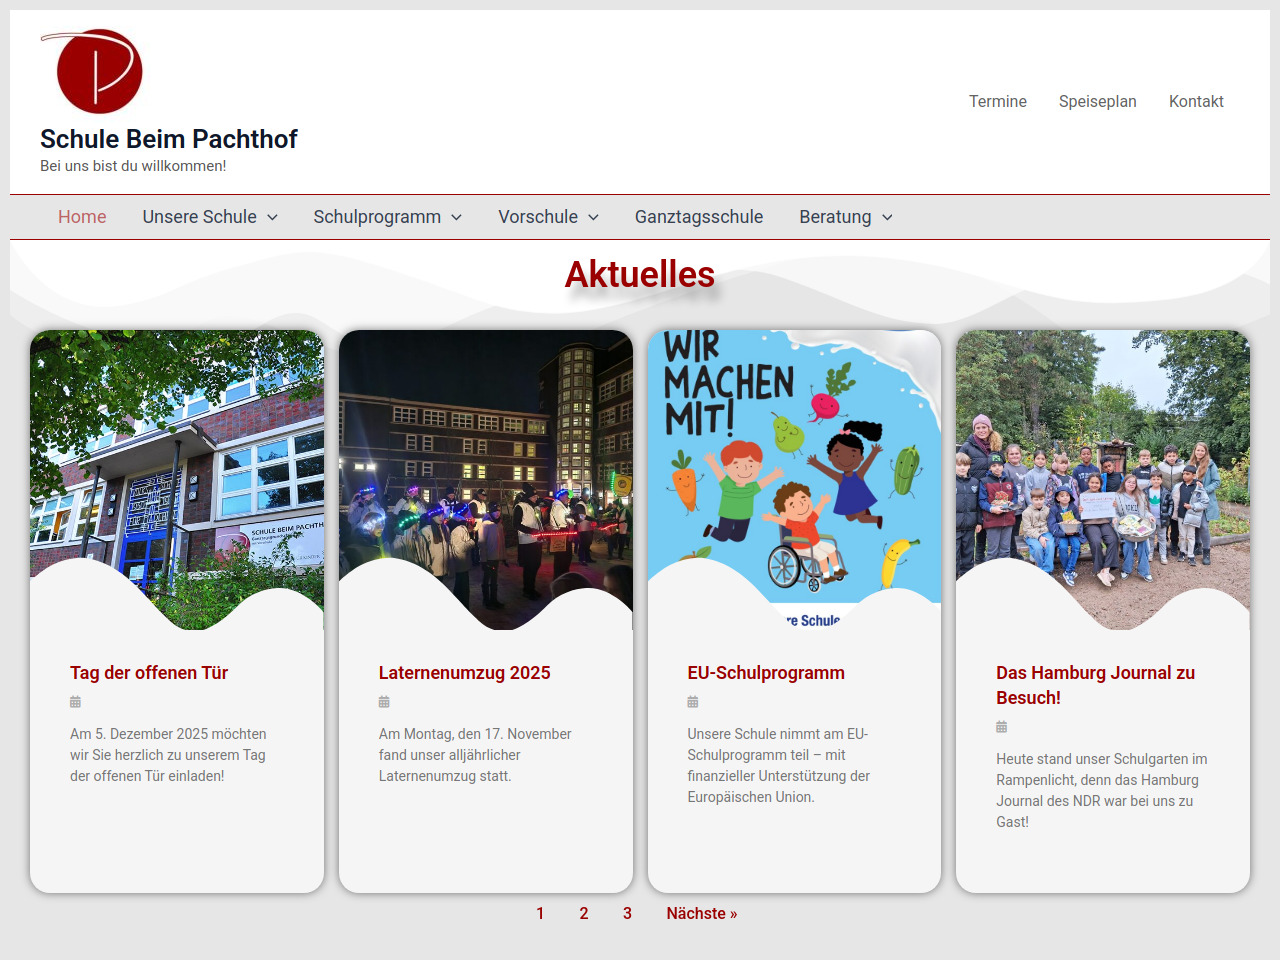This screenshot has height=960, width=1280.
Task: Go to the Home menu item
Action: point(82,217)
